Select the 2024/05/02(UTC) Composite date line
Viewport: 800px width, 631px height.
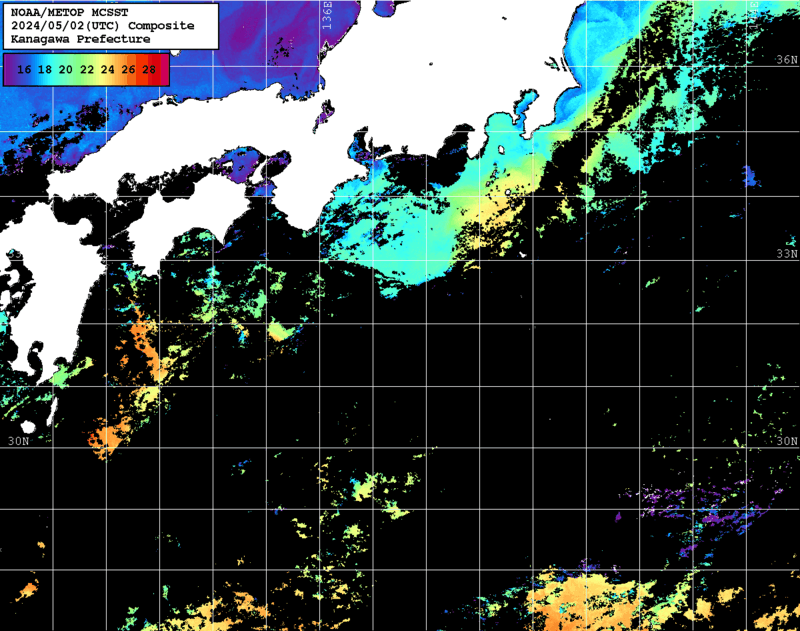click(102, 26)
